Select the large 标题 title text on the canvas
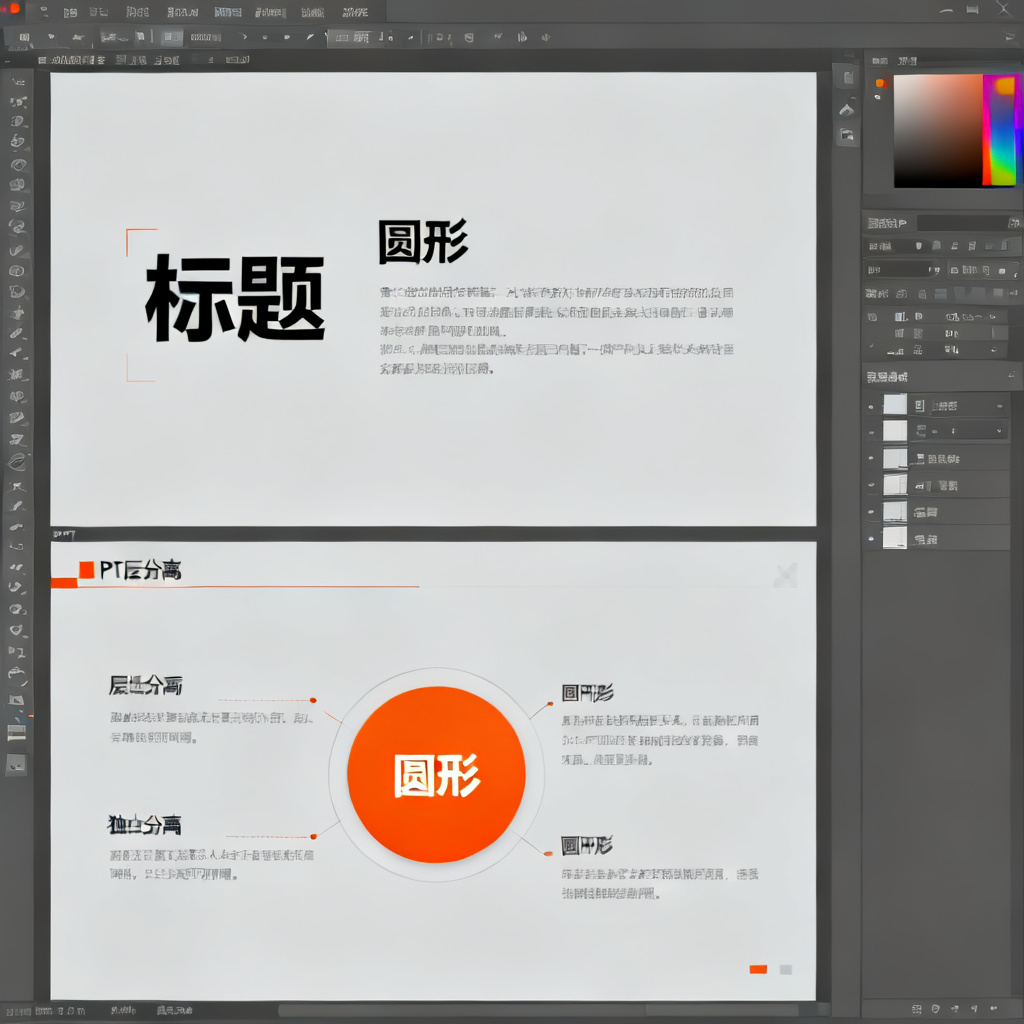Viewport: 1024px width, 1024px height. pos(235,298)
